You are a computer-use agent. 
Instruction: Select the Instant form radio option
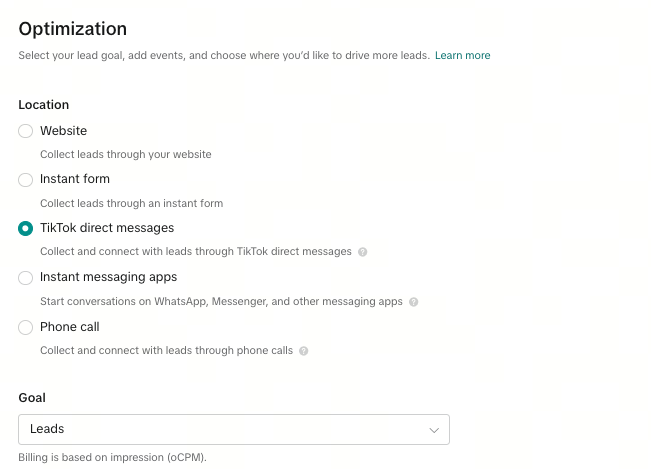[x=25, y=180]
